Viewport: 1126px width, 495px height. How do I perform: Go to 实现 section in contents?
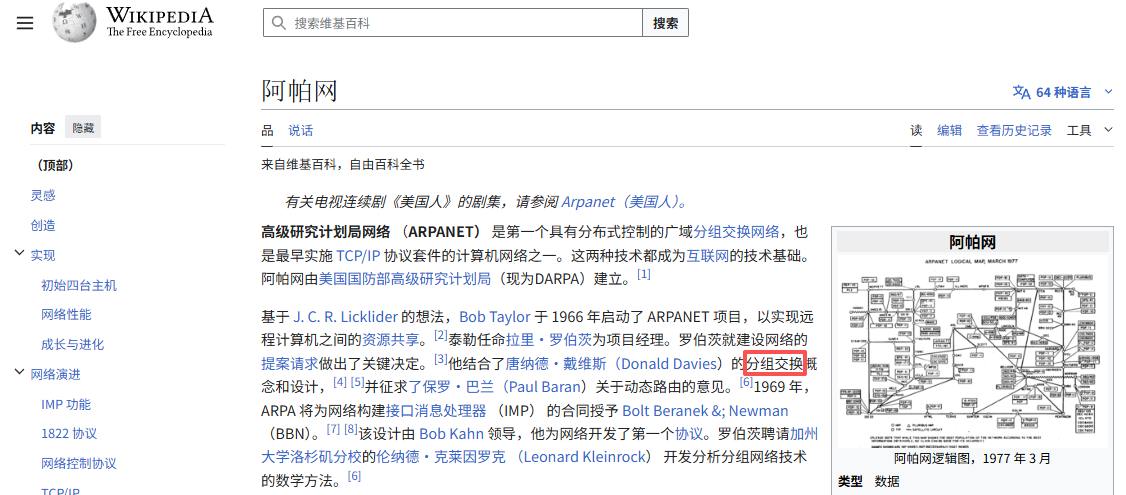click(43, 256)
